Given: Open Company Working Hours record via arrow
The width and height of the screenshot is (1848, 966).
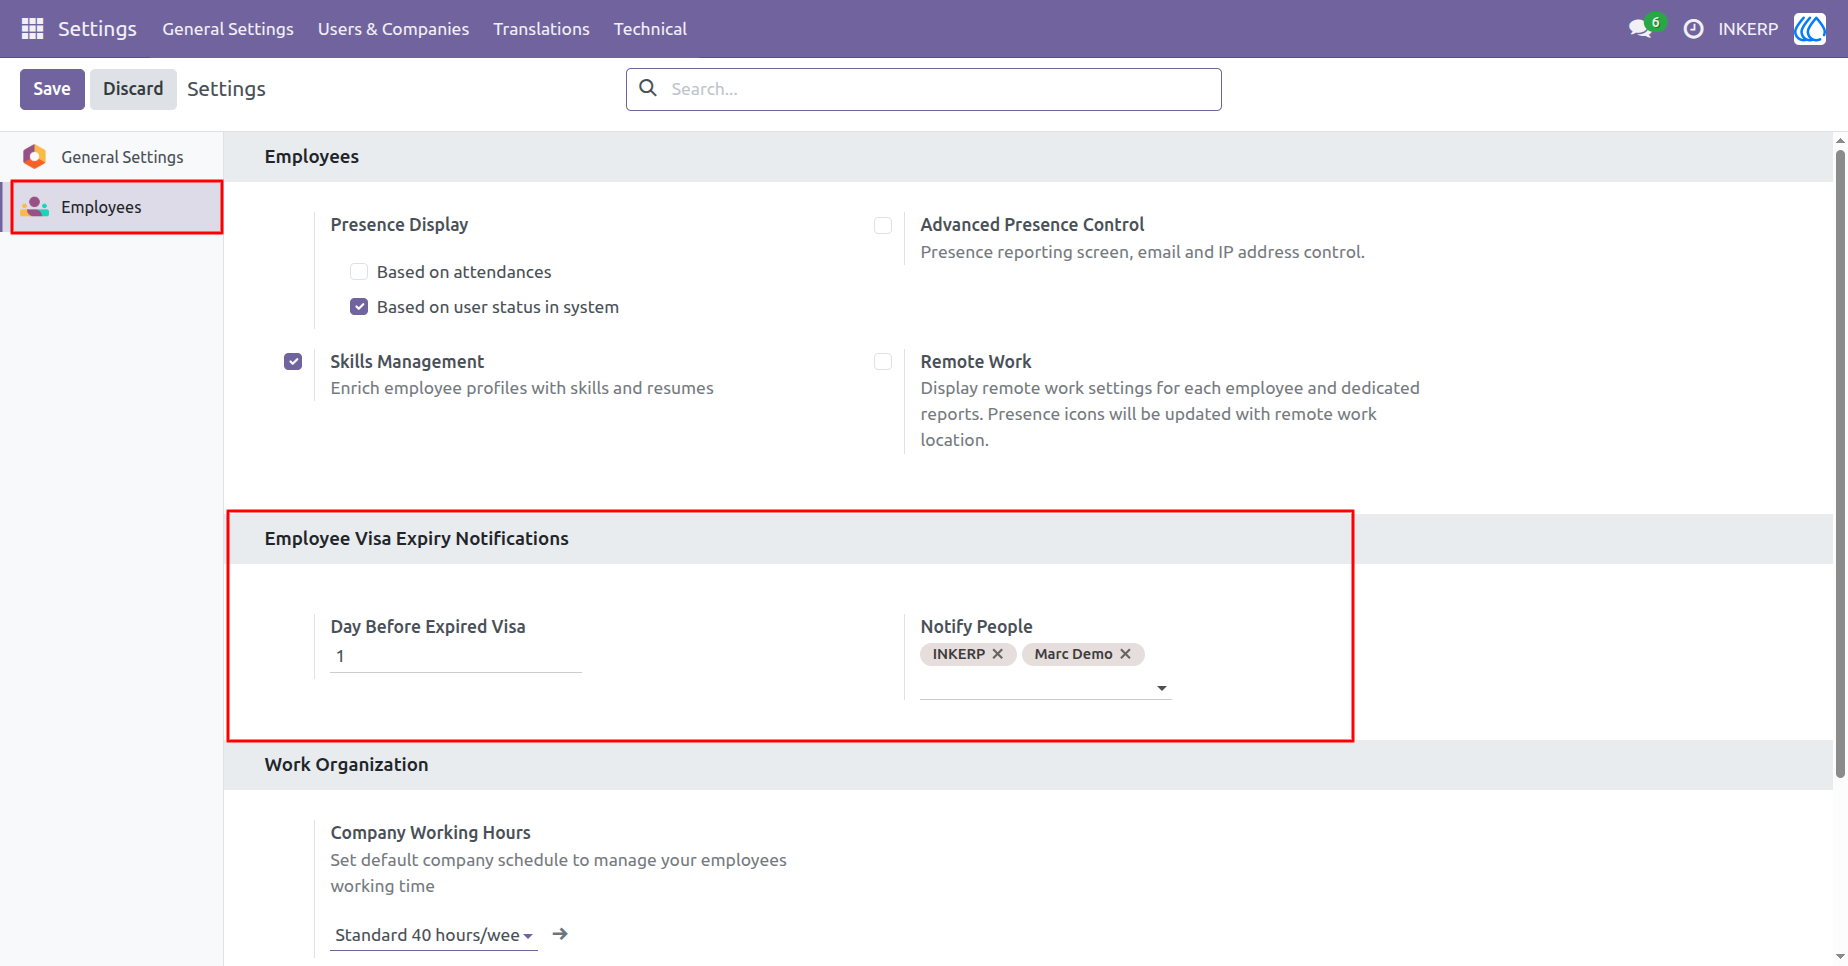Looking at the screenshot, I should [560, 934].
